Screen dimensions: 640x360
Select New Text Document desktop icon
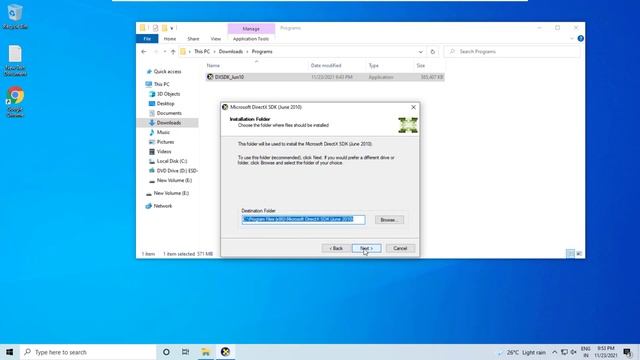15,60
